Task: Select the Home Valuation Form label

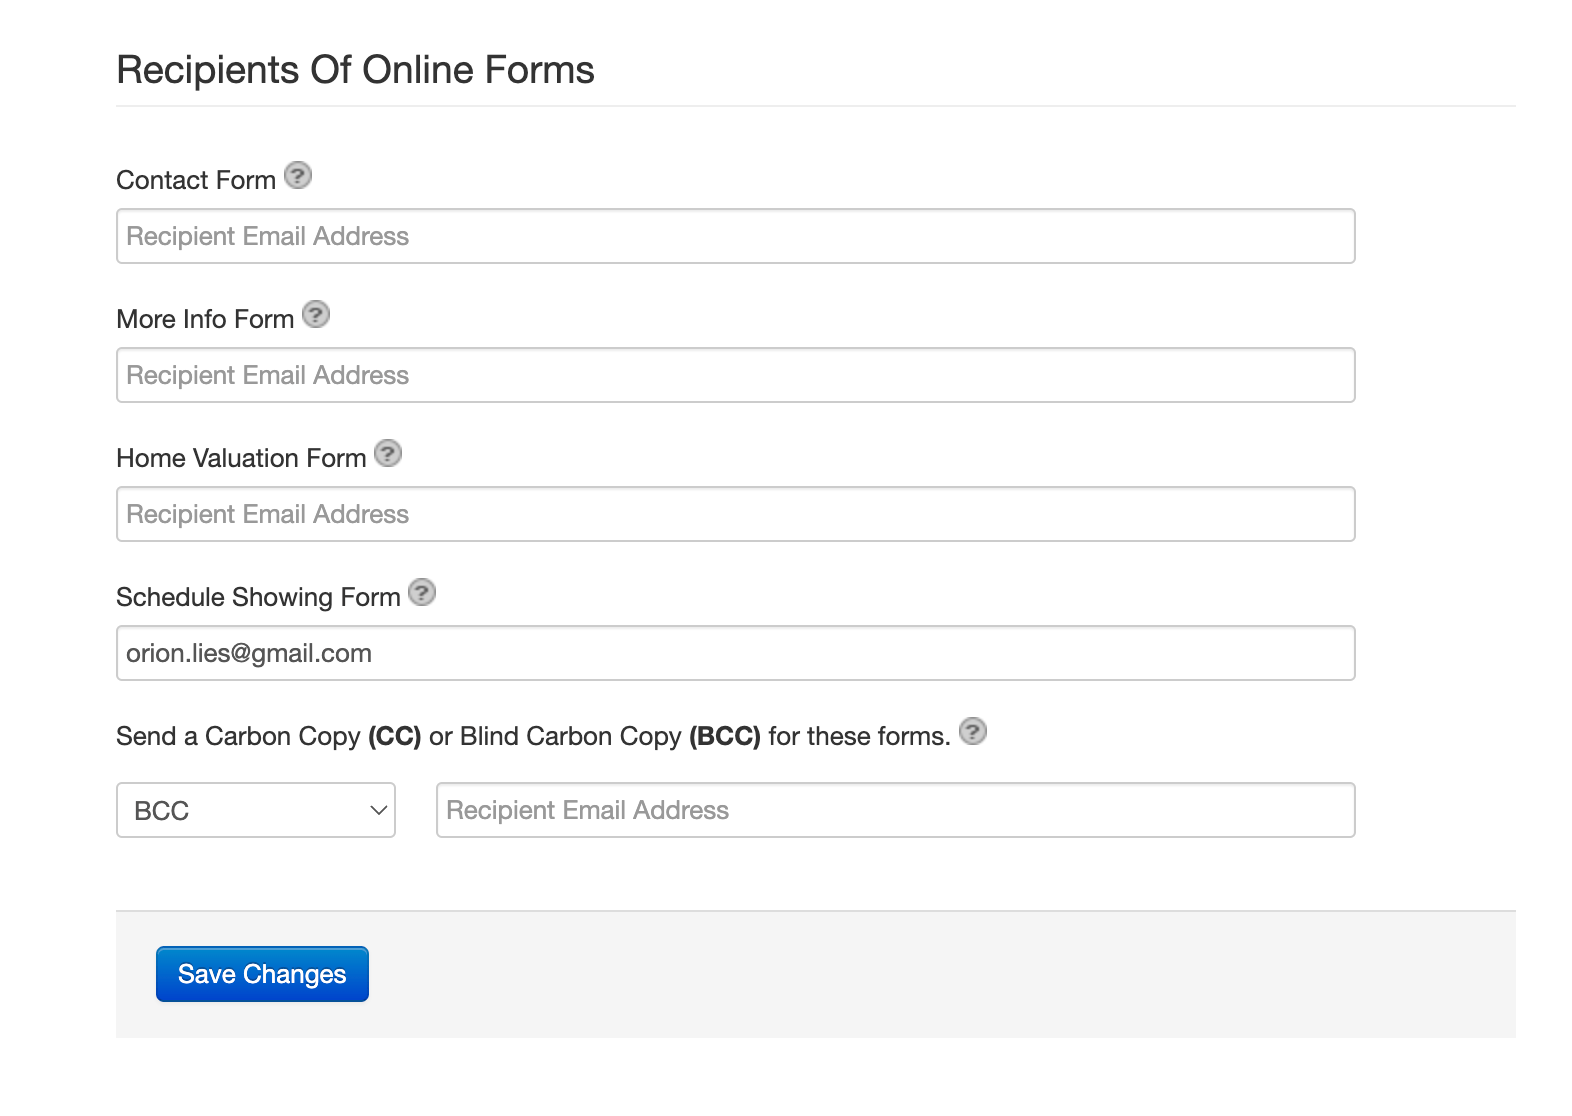Action: pos(241,458)
